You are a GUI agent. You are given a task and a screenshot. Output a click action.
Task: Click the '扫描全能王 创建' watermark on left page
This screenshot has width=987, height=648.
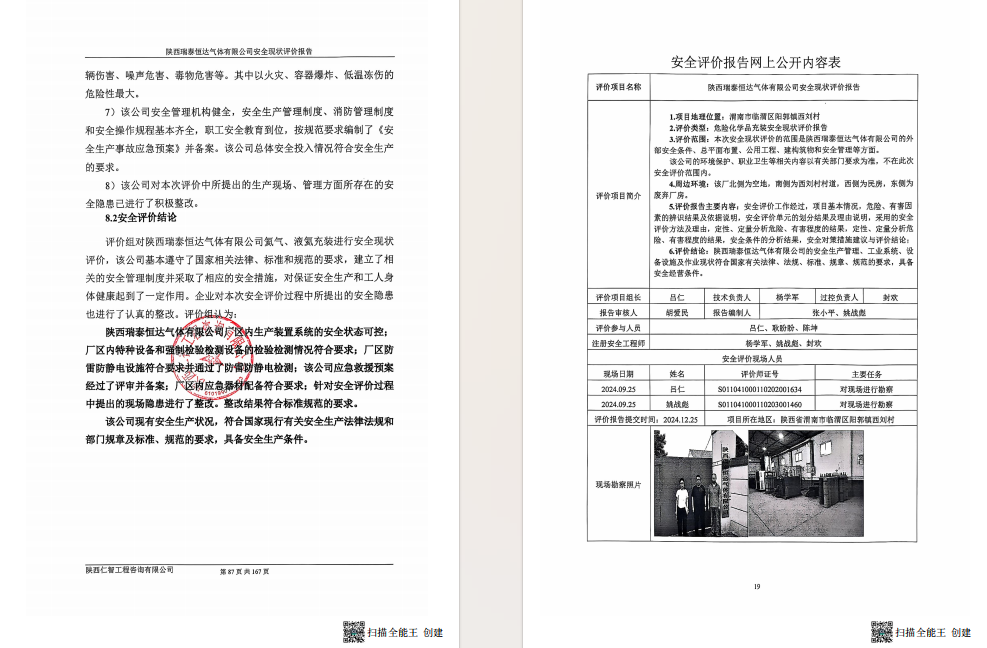[404, 633]
